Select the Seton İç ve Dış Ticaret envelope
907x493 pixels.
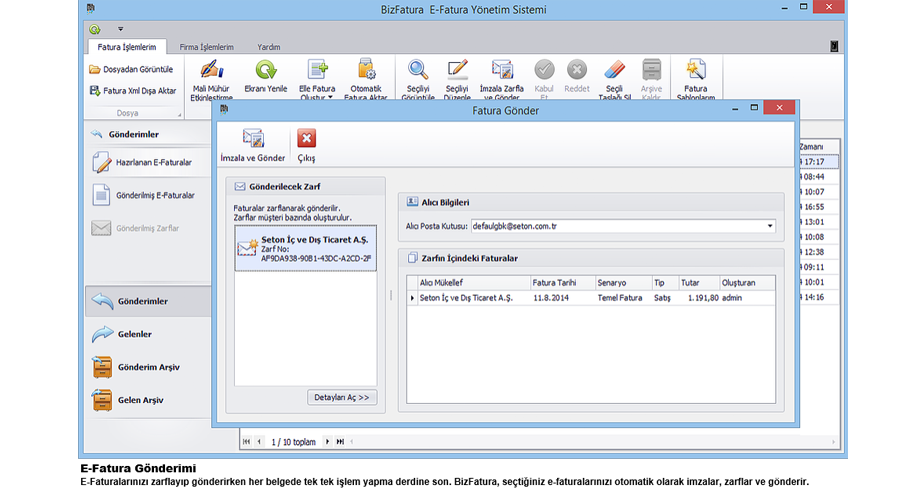pyautogui.click(x=304, y=248)
